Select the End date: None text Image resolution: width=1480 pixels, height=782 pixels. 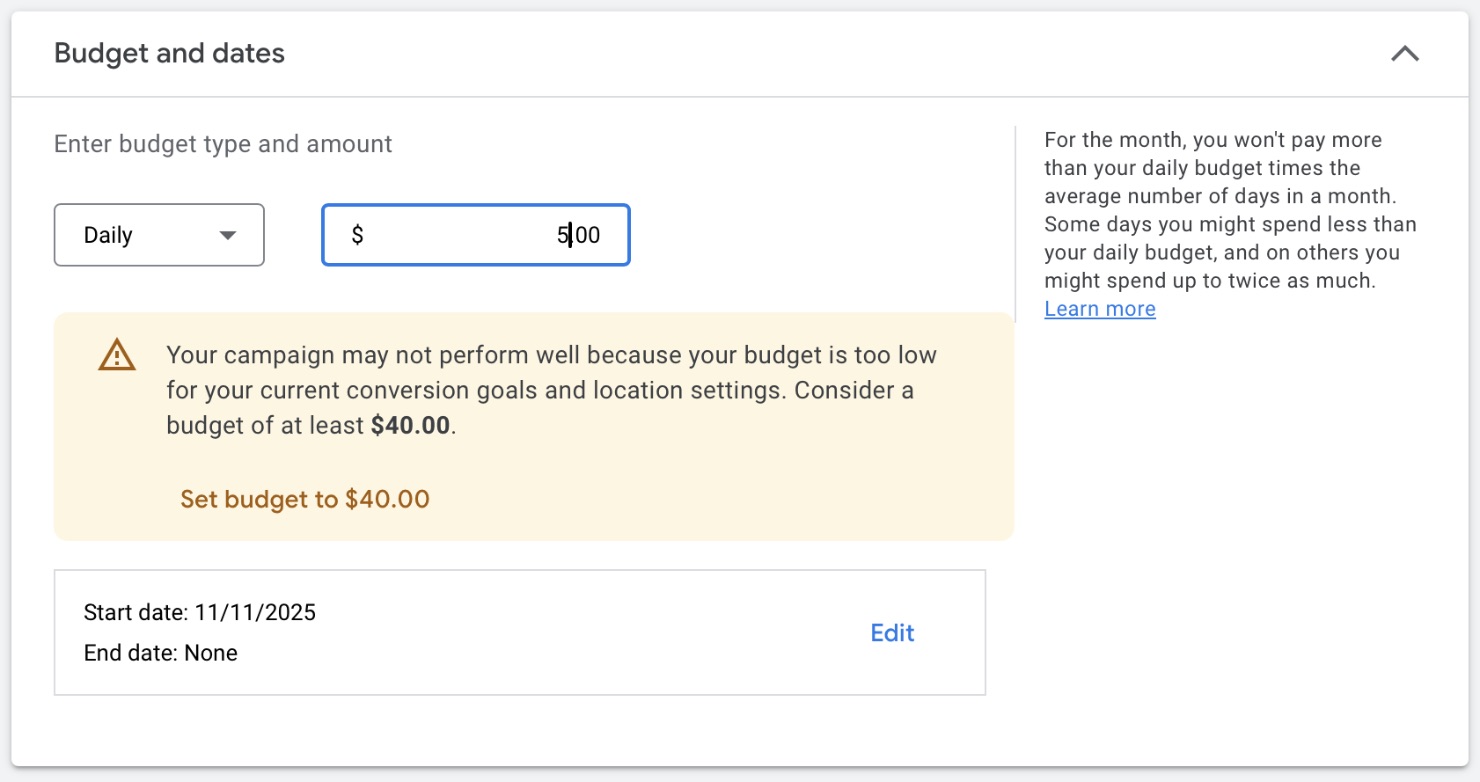(161, 653)
